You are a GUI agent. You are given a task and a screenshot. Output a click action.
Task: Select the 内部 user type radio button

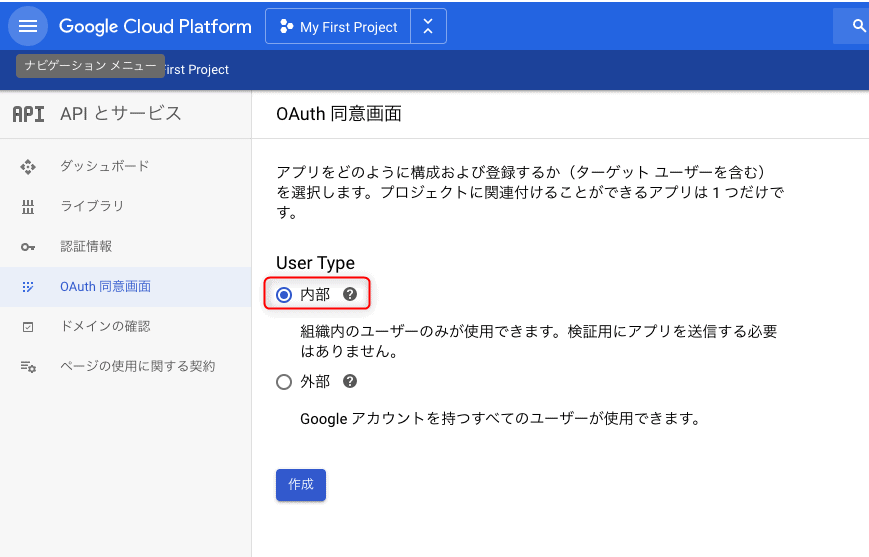(x=284, y=294)
